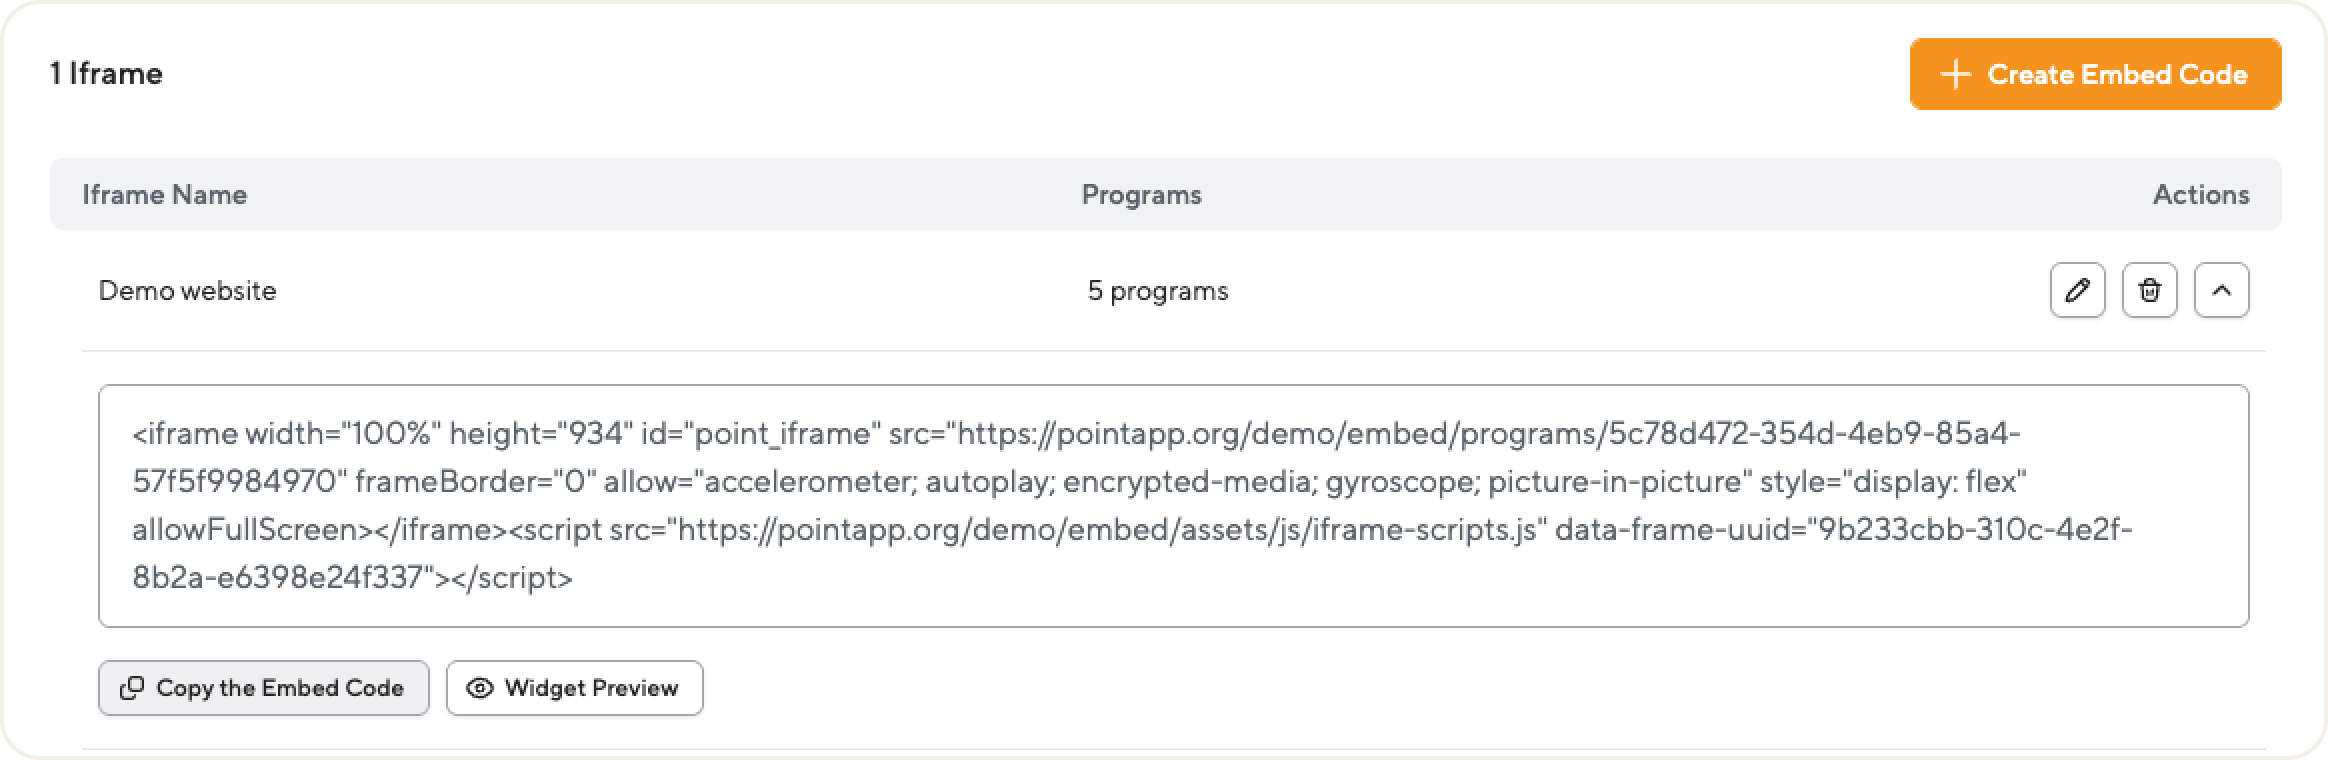Edit the Demo website iframe with pencil icon
Screen dimensions: 2328x760
tap(2077, 291)
